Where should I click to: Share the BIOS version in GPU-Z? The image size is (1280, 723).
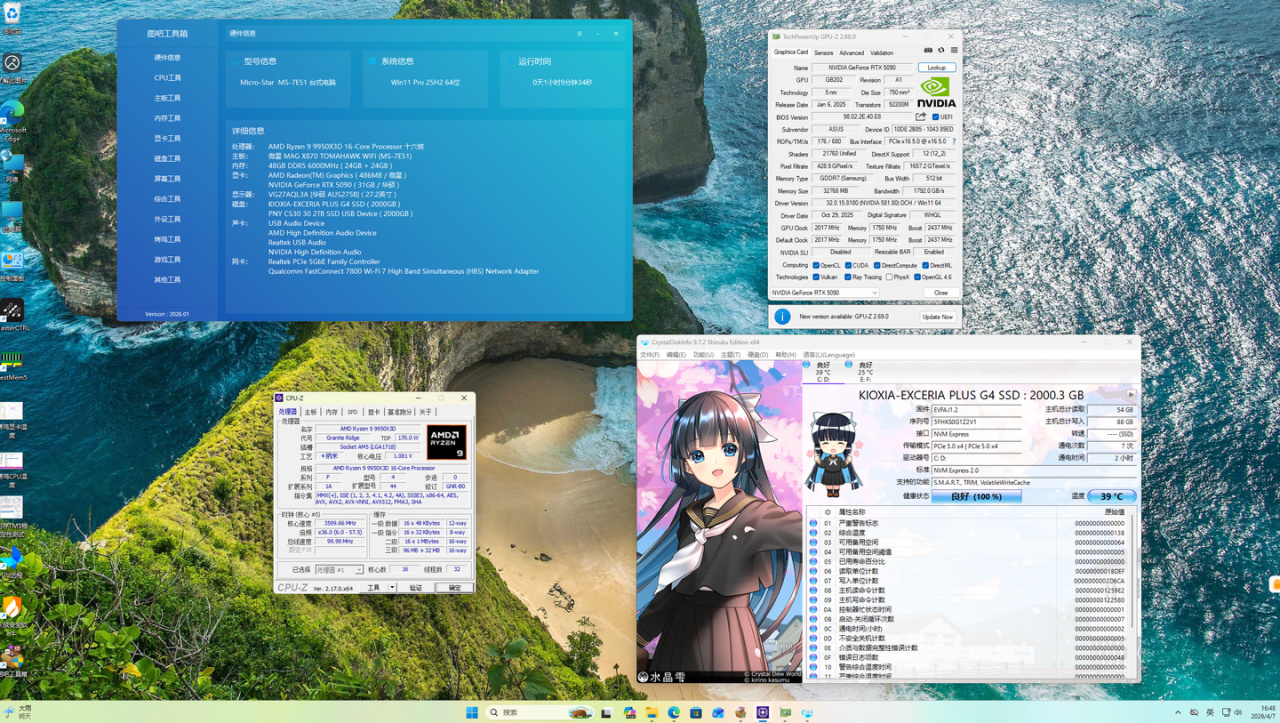(921, 117)
